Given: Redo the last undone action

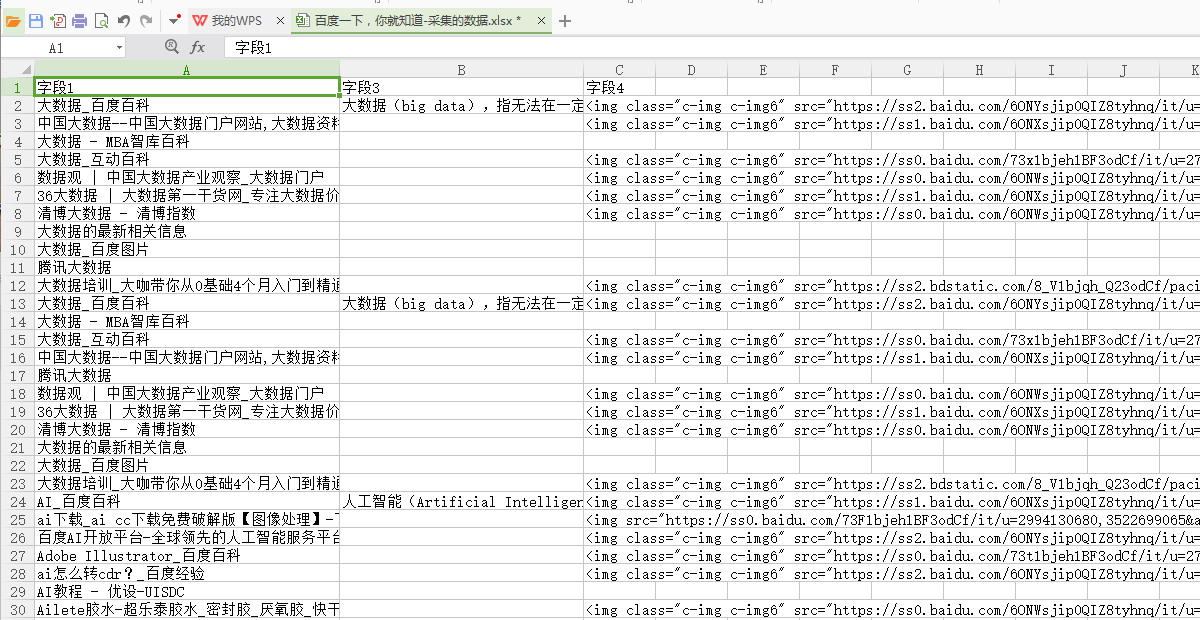Looking at the screenshot, I should [x=146, y=20].
